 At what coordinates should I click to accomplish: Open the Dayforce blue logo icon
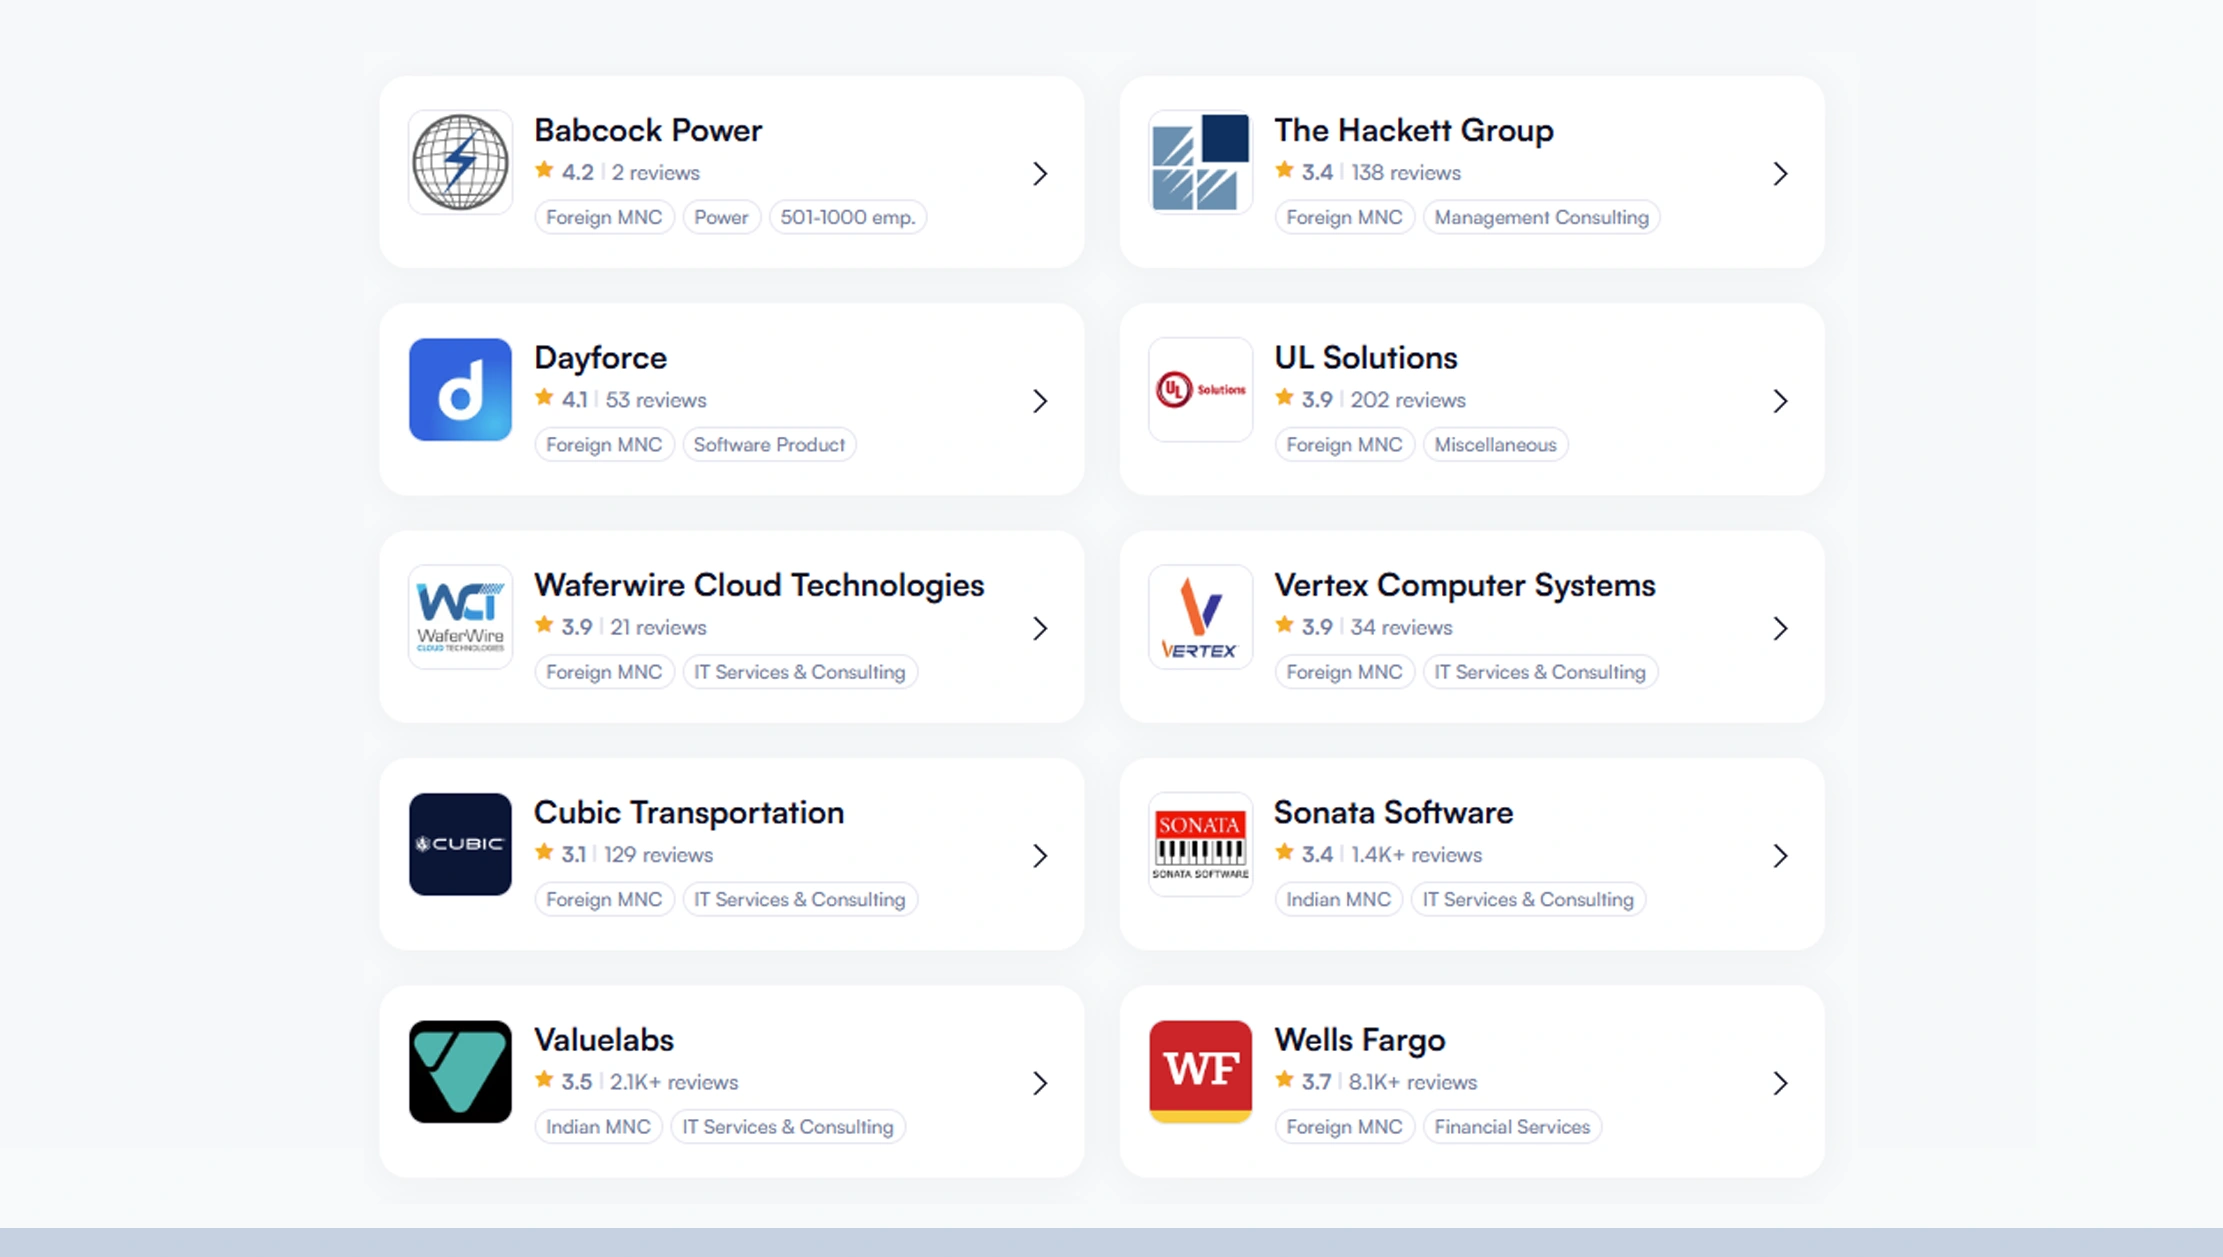(460, 389)
